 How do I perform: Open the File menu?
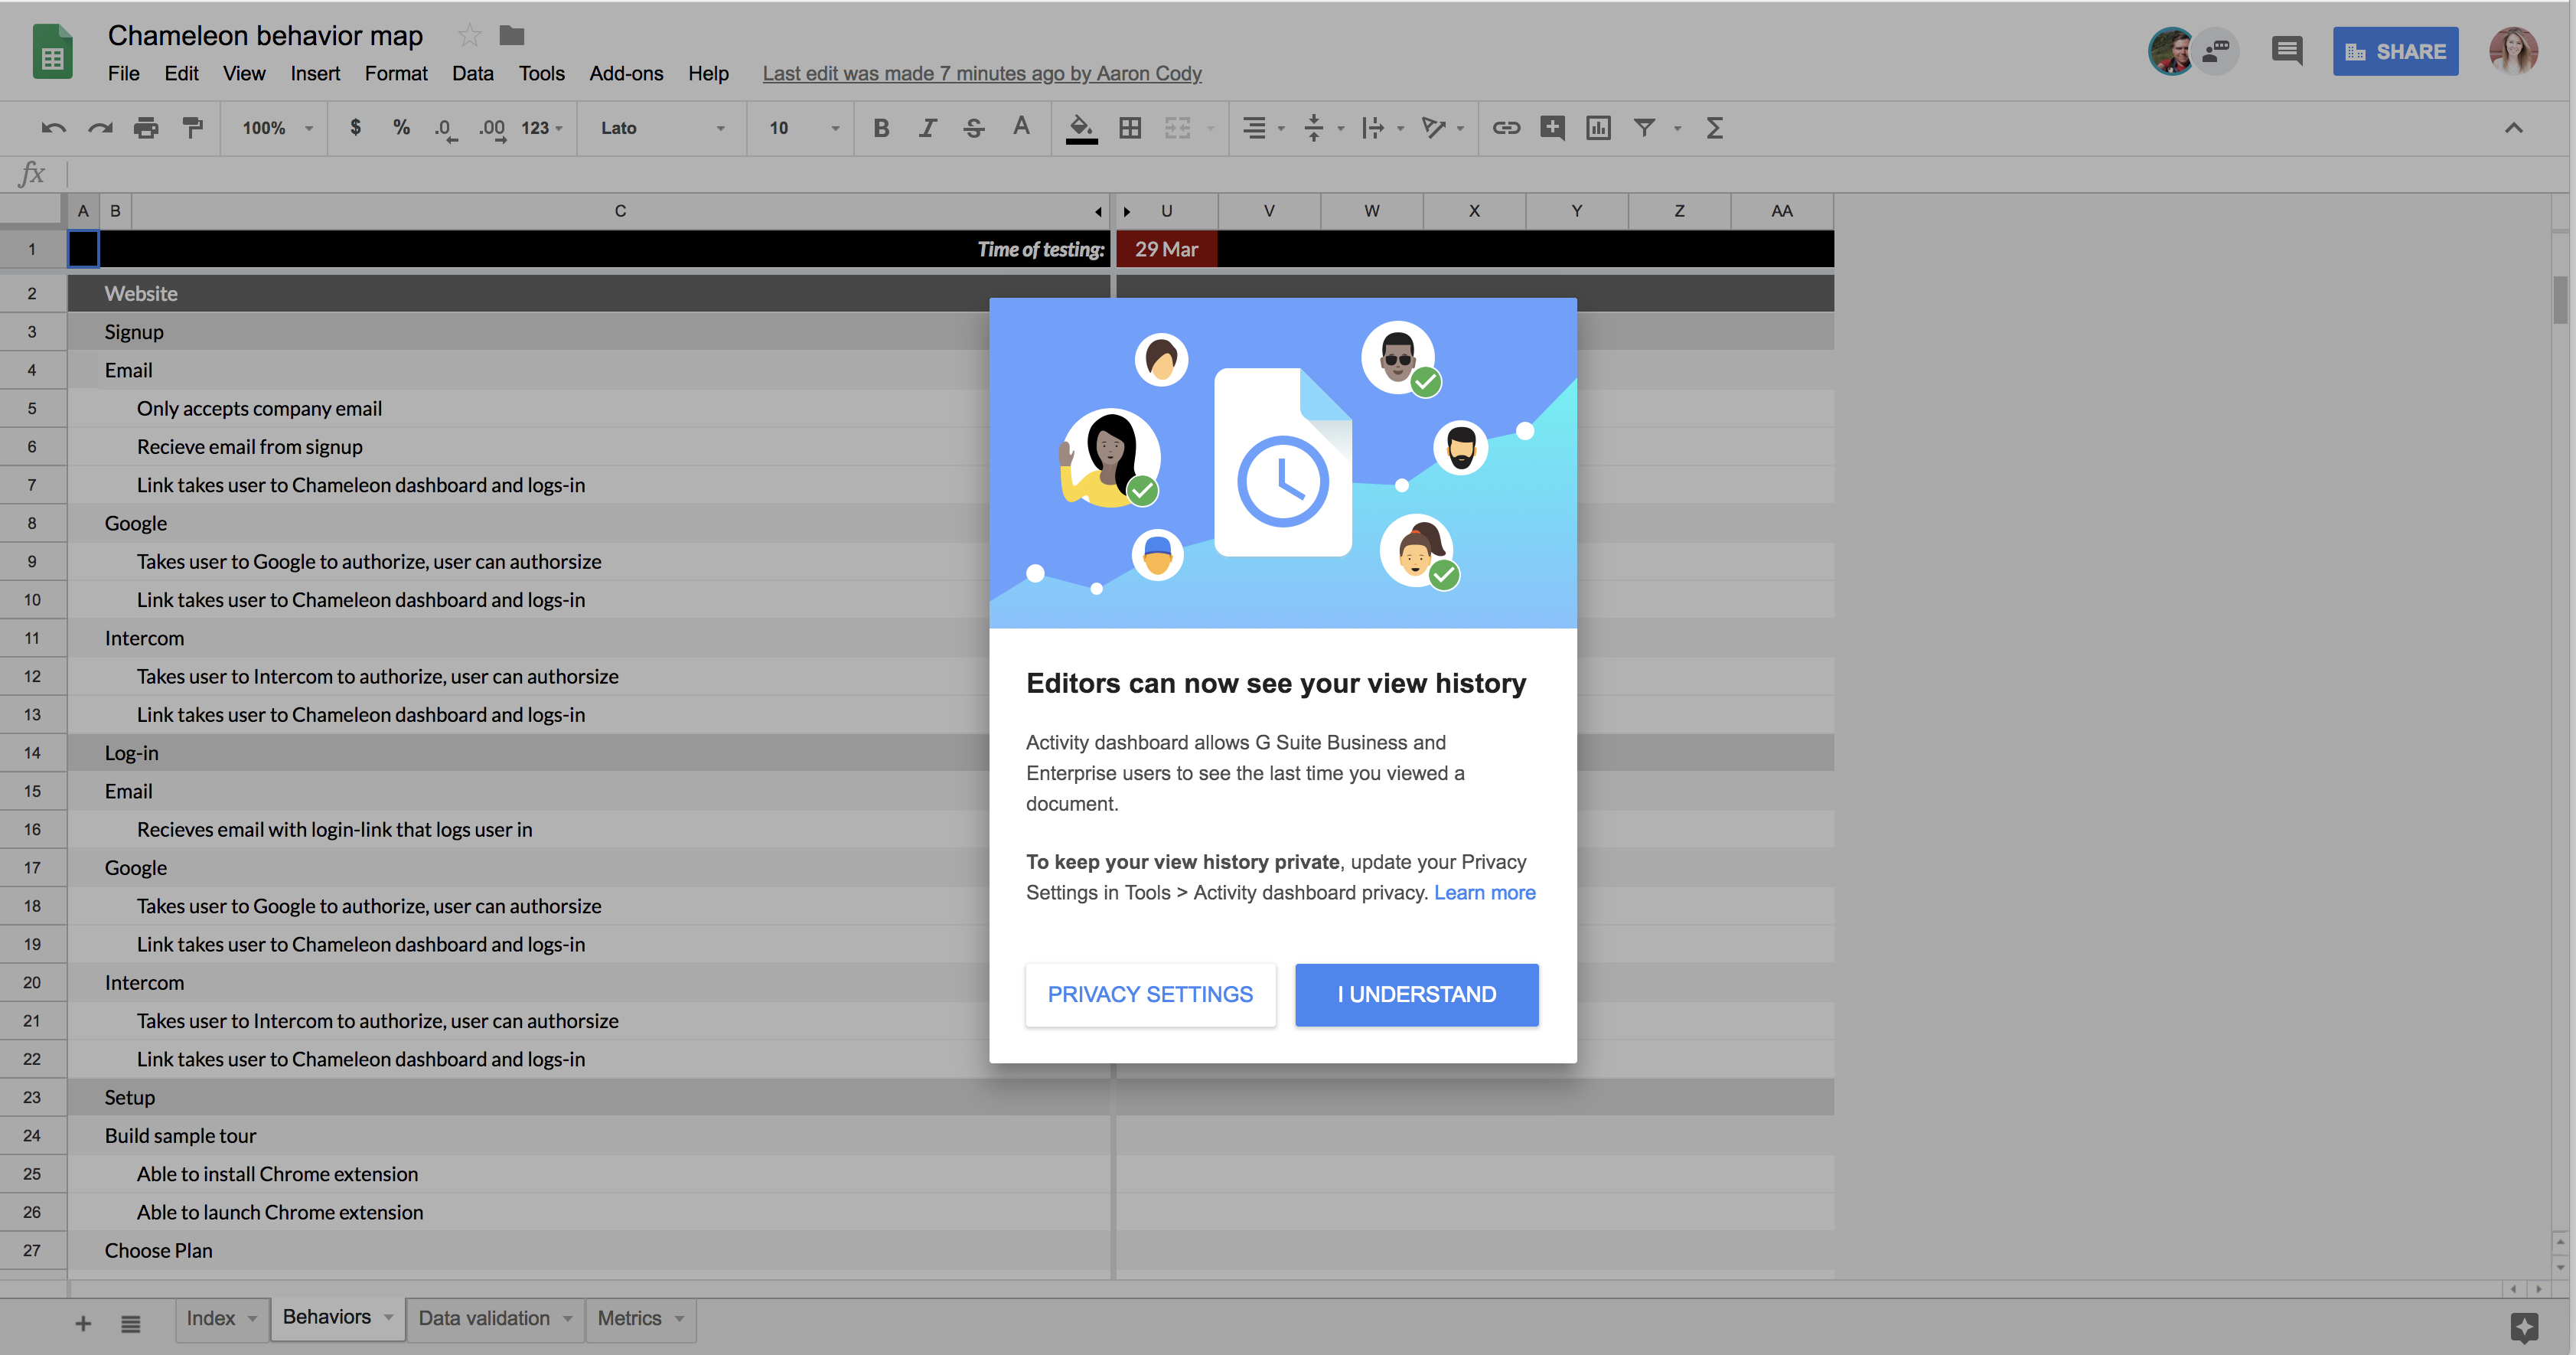point(123,73)
